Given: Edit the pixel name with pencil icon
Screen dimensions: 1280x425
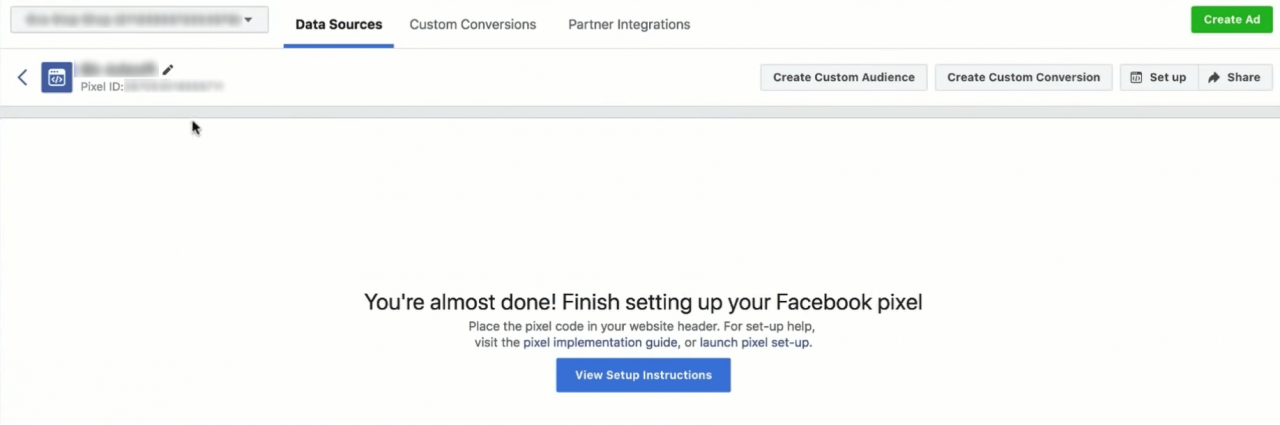Looking at the screenshot, I should tap(168, 69).
